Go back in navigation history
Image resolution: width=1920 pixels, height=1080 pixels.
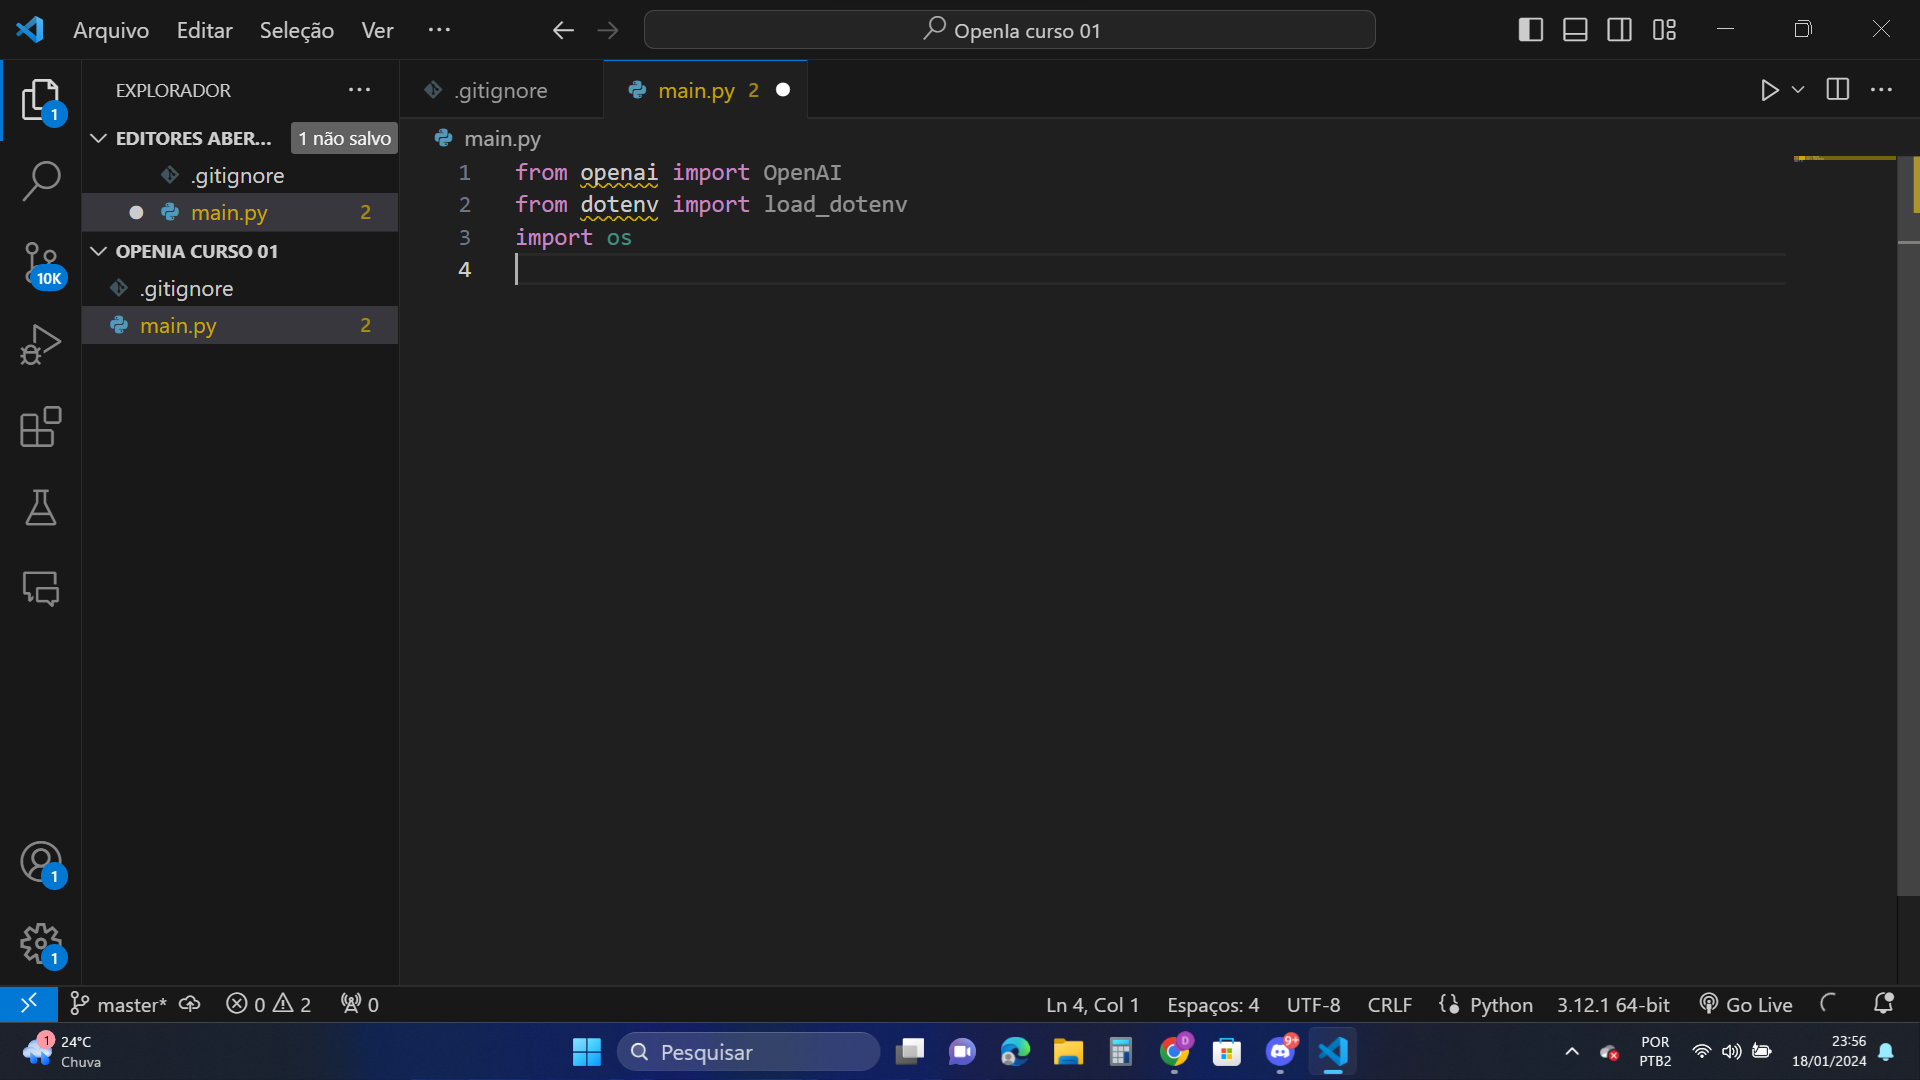563,30
